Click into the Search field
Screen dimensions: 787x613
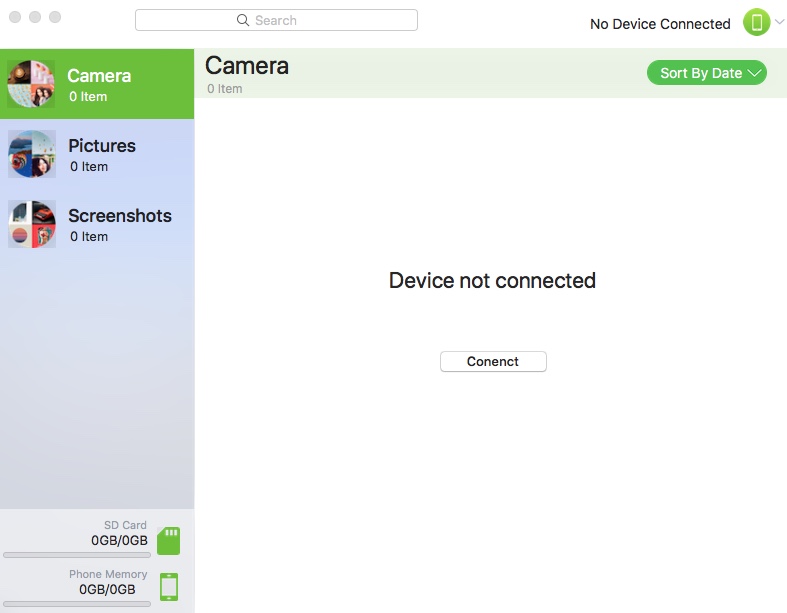[276, 20]
